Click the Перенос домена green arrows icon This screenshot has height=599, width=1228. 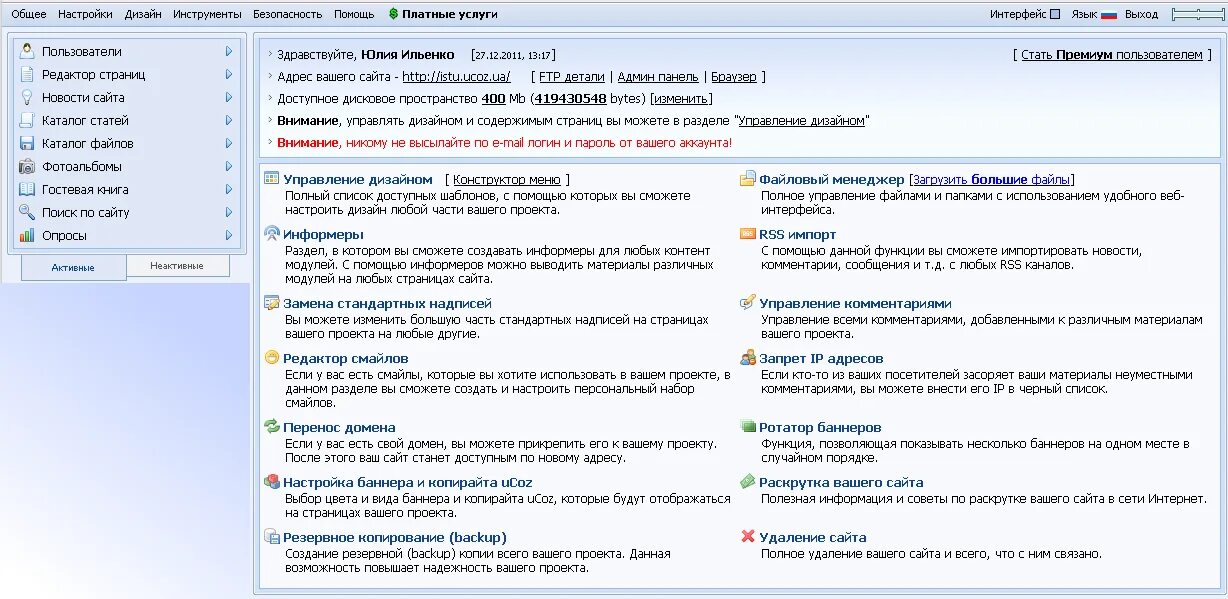point(271,426)
